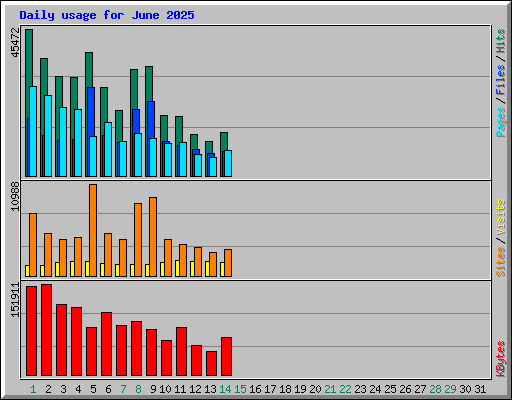
Task: Click the cyan Pages bar for day 6
Action: pos(108,149)
